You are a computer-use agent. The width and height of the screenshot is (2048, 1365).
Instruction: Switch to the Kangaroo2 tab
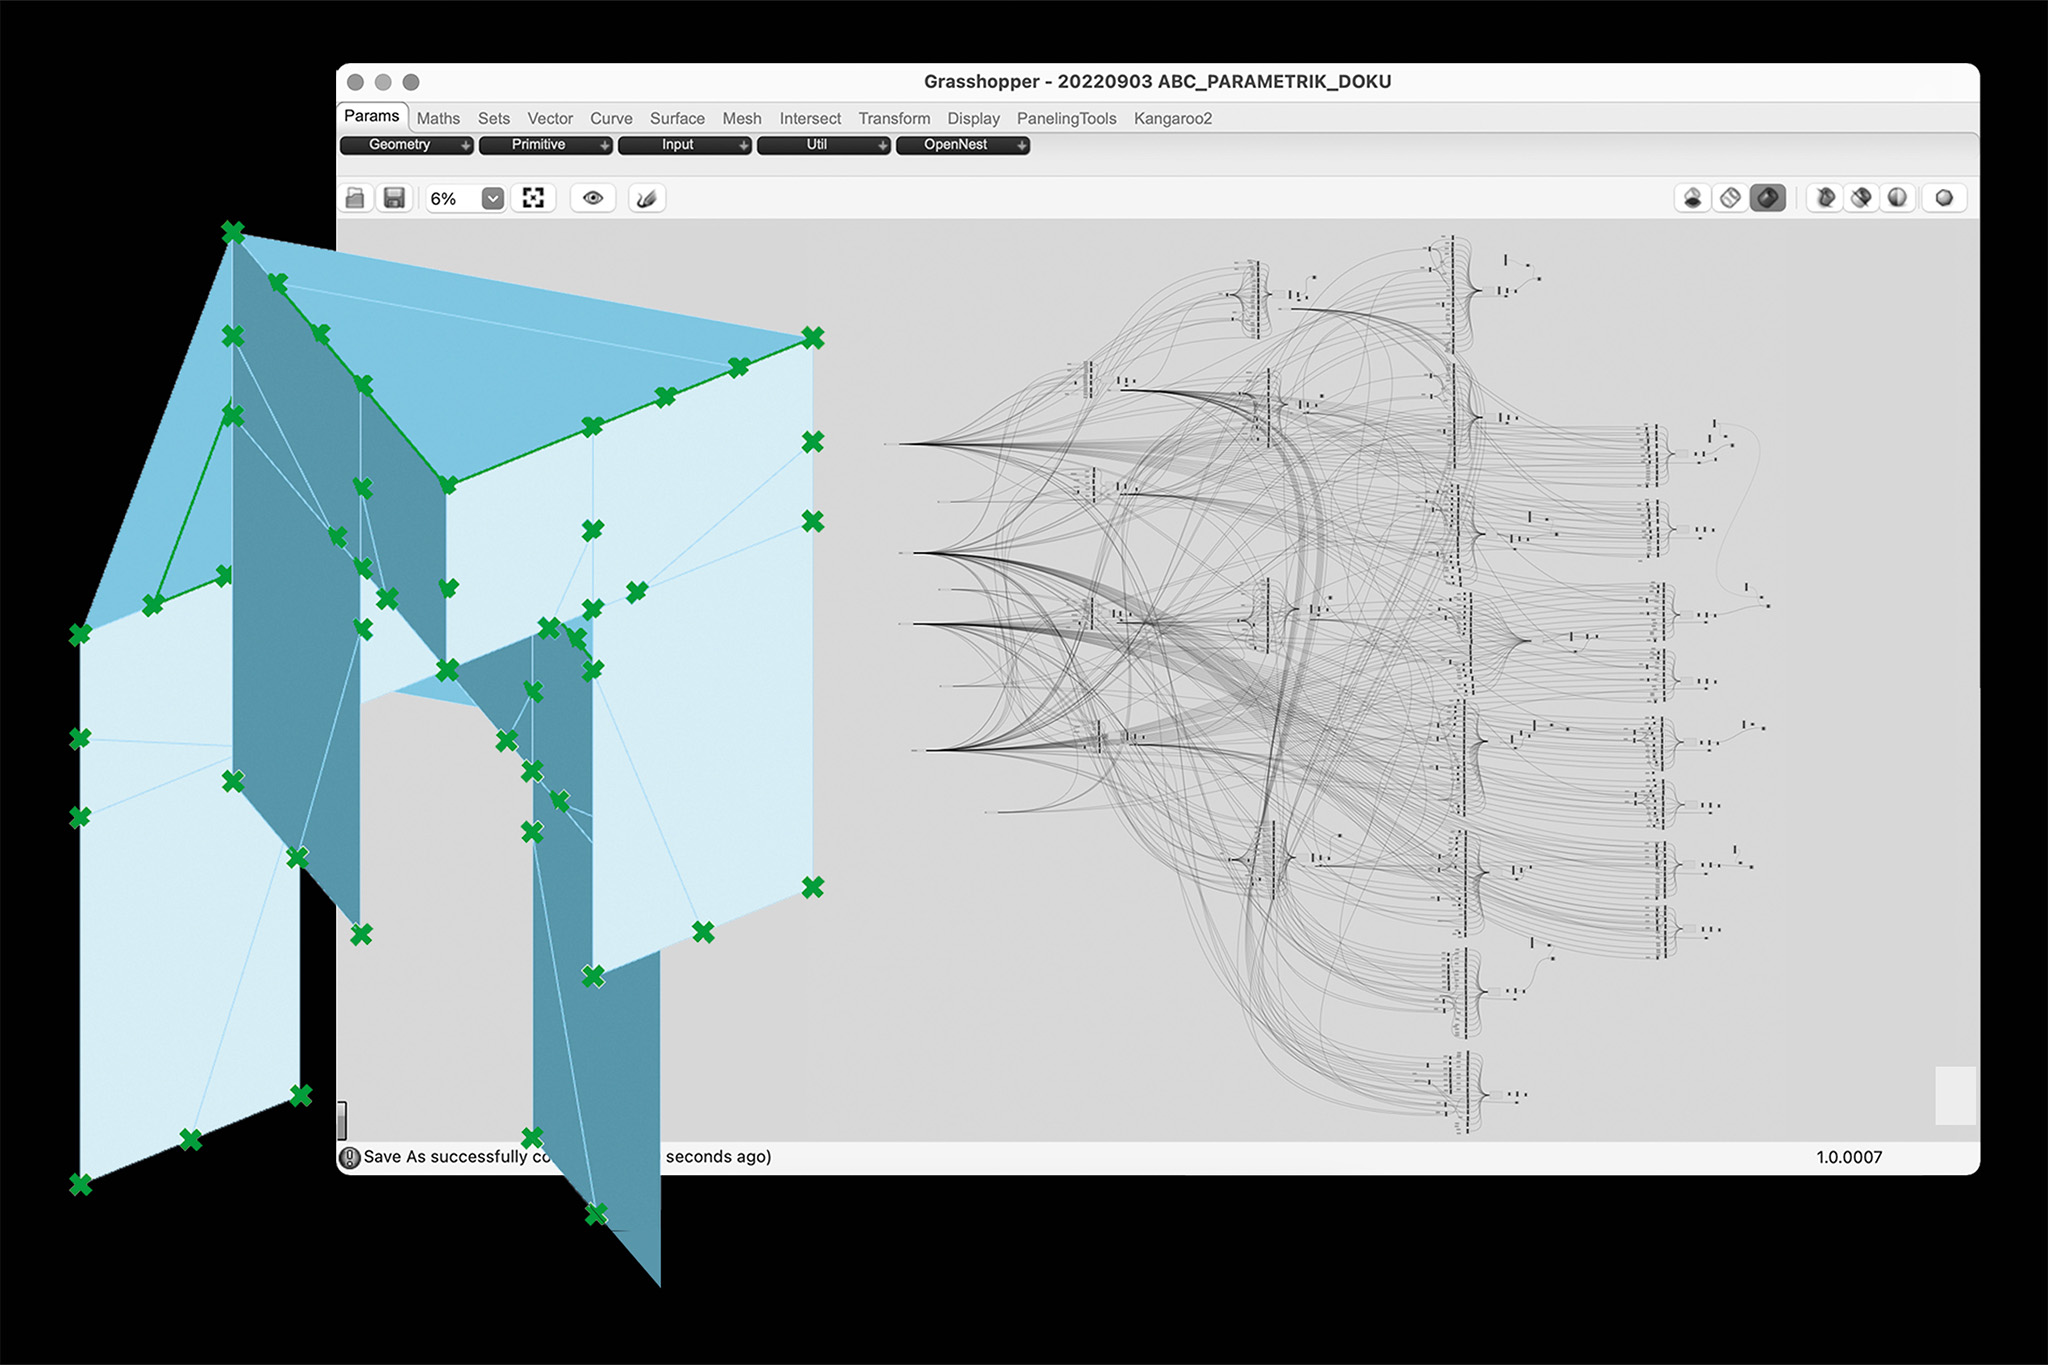[1172, 118]
